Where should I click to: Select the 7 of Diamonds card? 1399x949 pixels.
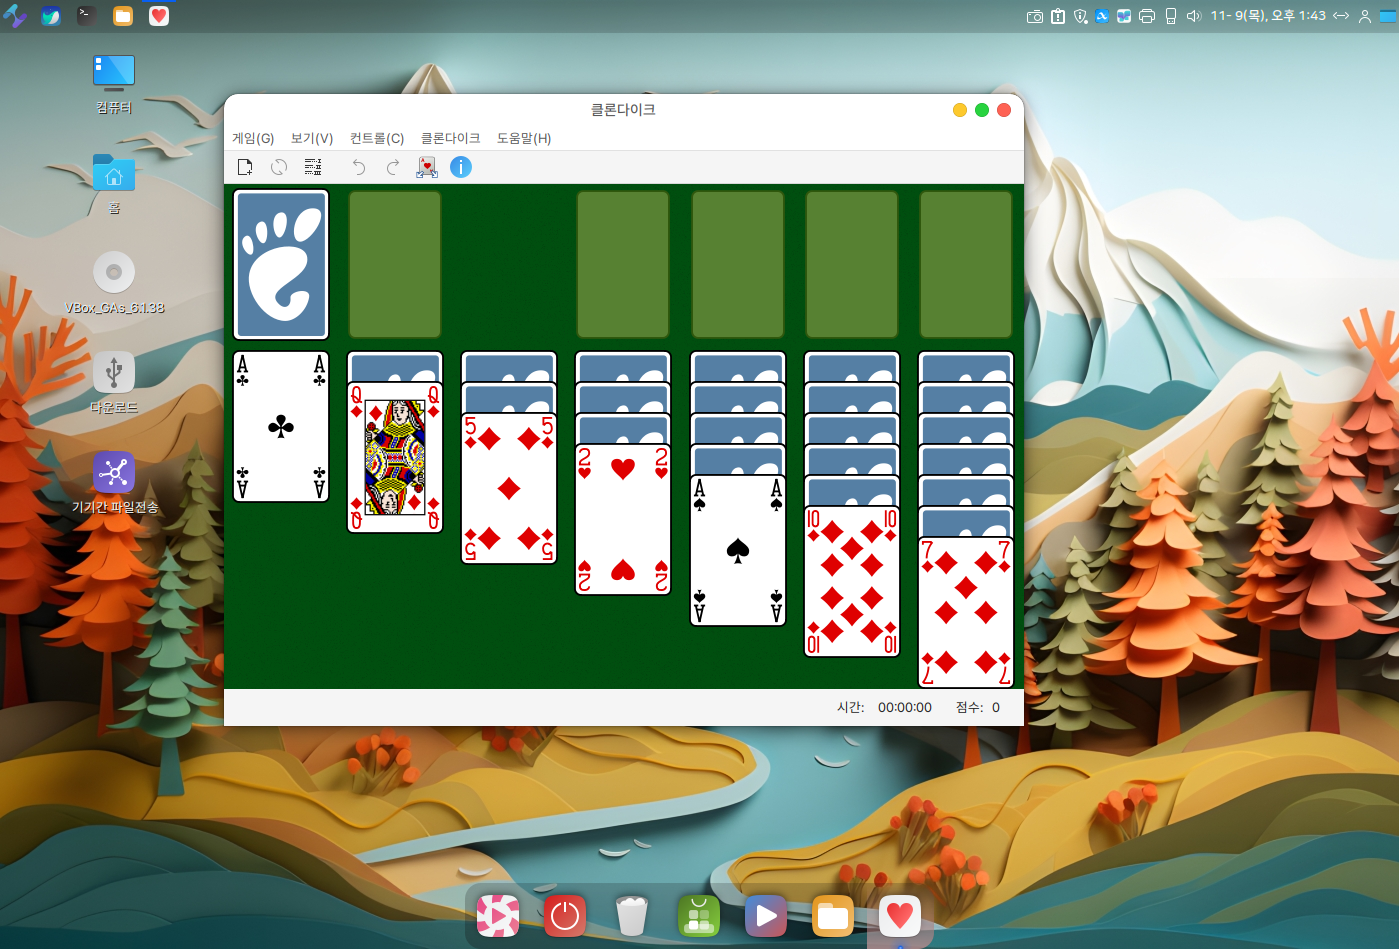966,612
